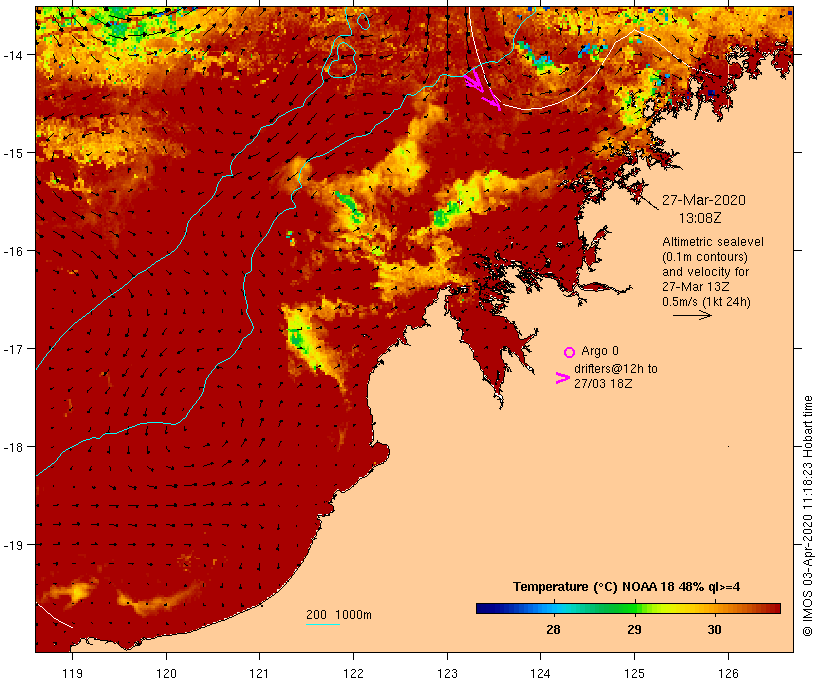Click the '200 1000m' depth label
This screenshot has width=820, height=680.
tap(339, 615)
